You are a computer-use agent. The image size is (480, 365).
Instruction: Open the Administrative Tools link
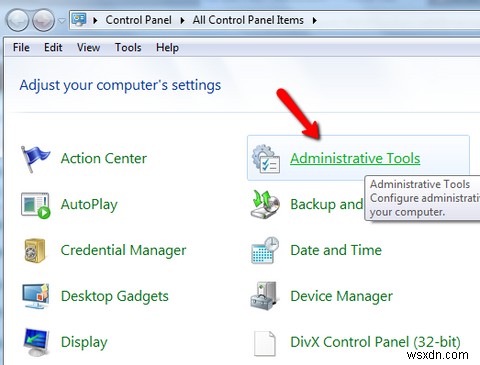[355, 159]
